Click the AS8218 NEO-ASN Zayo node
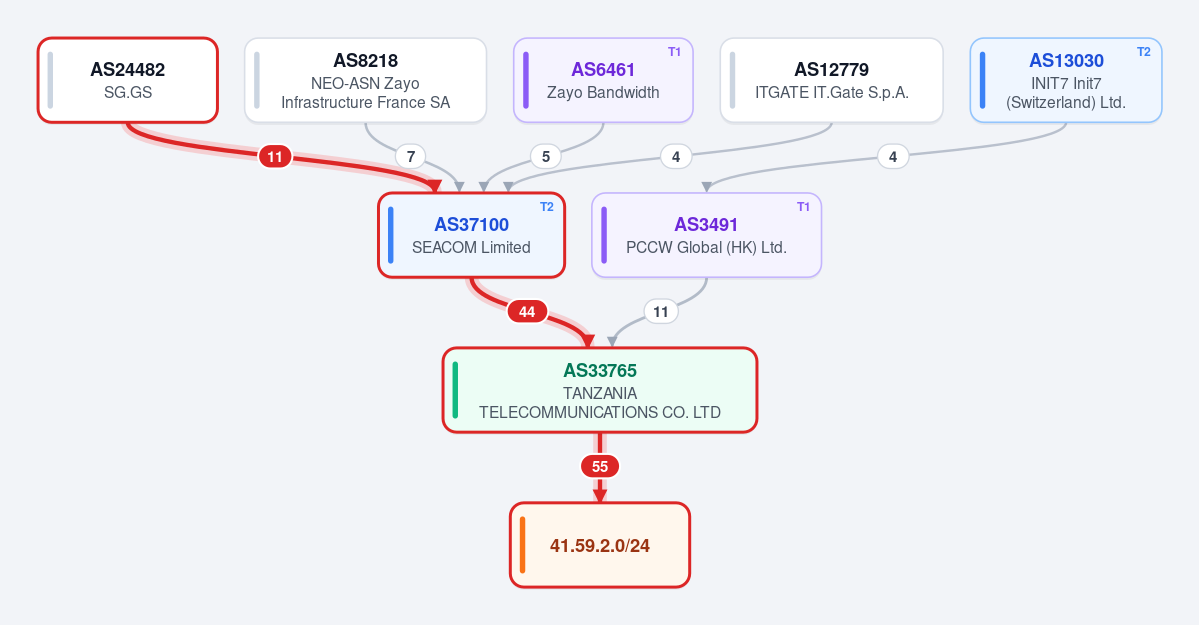Image resolution: width=1199 pixels, height=625 pixels. pyautogui.click(x=366, y=80)
